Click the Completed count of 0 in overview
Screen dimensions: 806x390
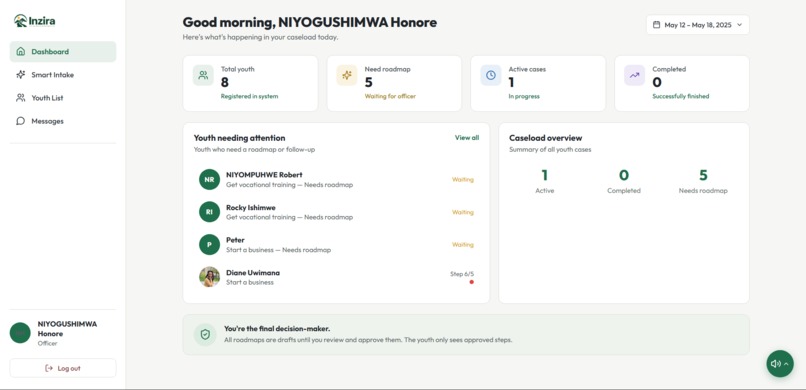tap(624, 176)
